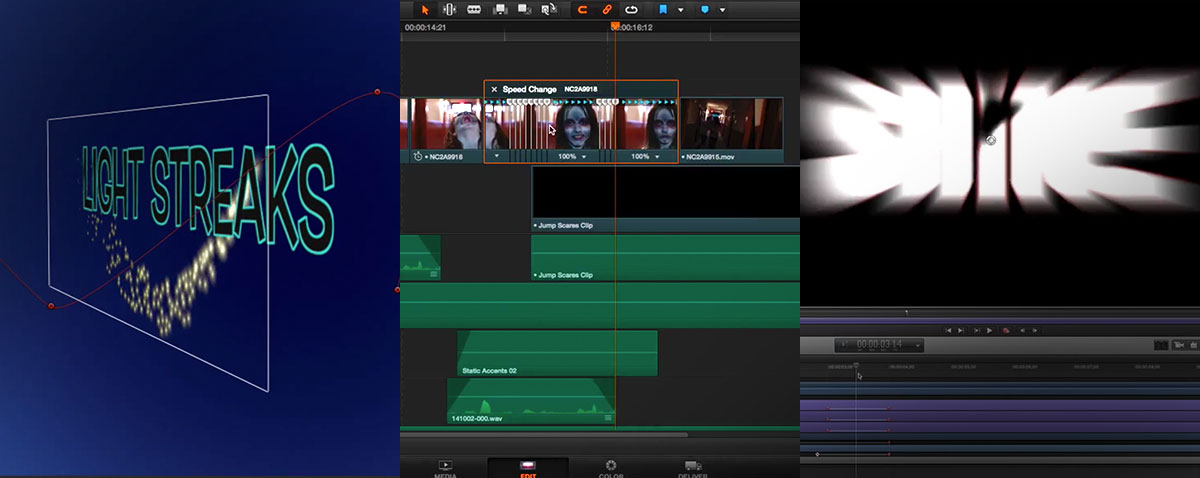Screen dimensions: 1200x478
Task: Click the overwrite clip icon
Action: tap(524, 9)
